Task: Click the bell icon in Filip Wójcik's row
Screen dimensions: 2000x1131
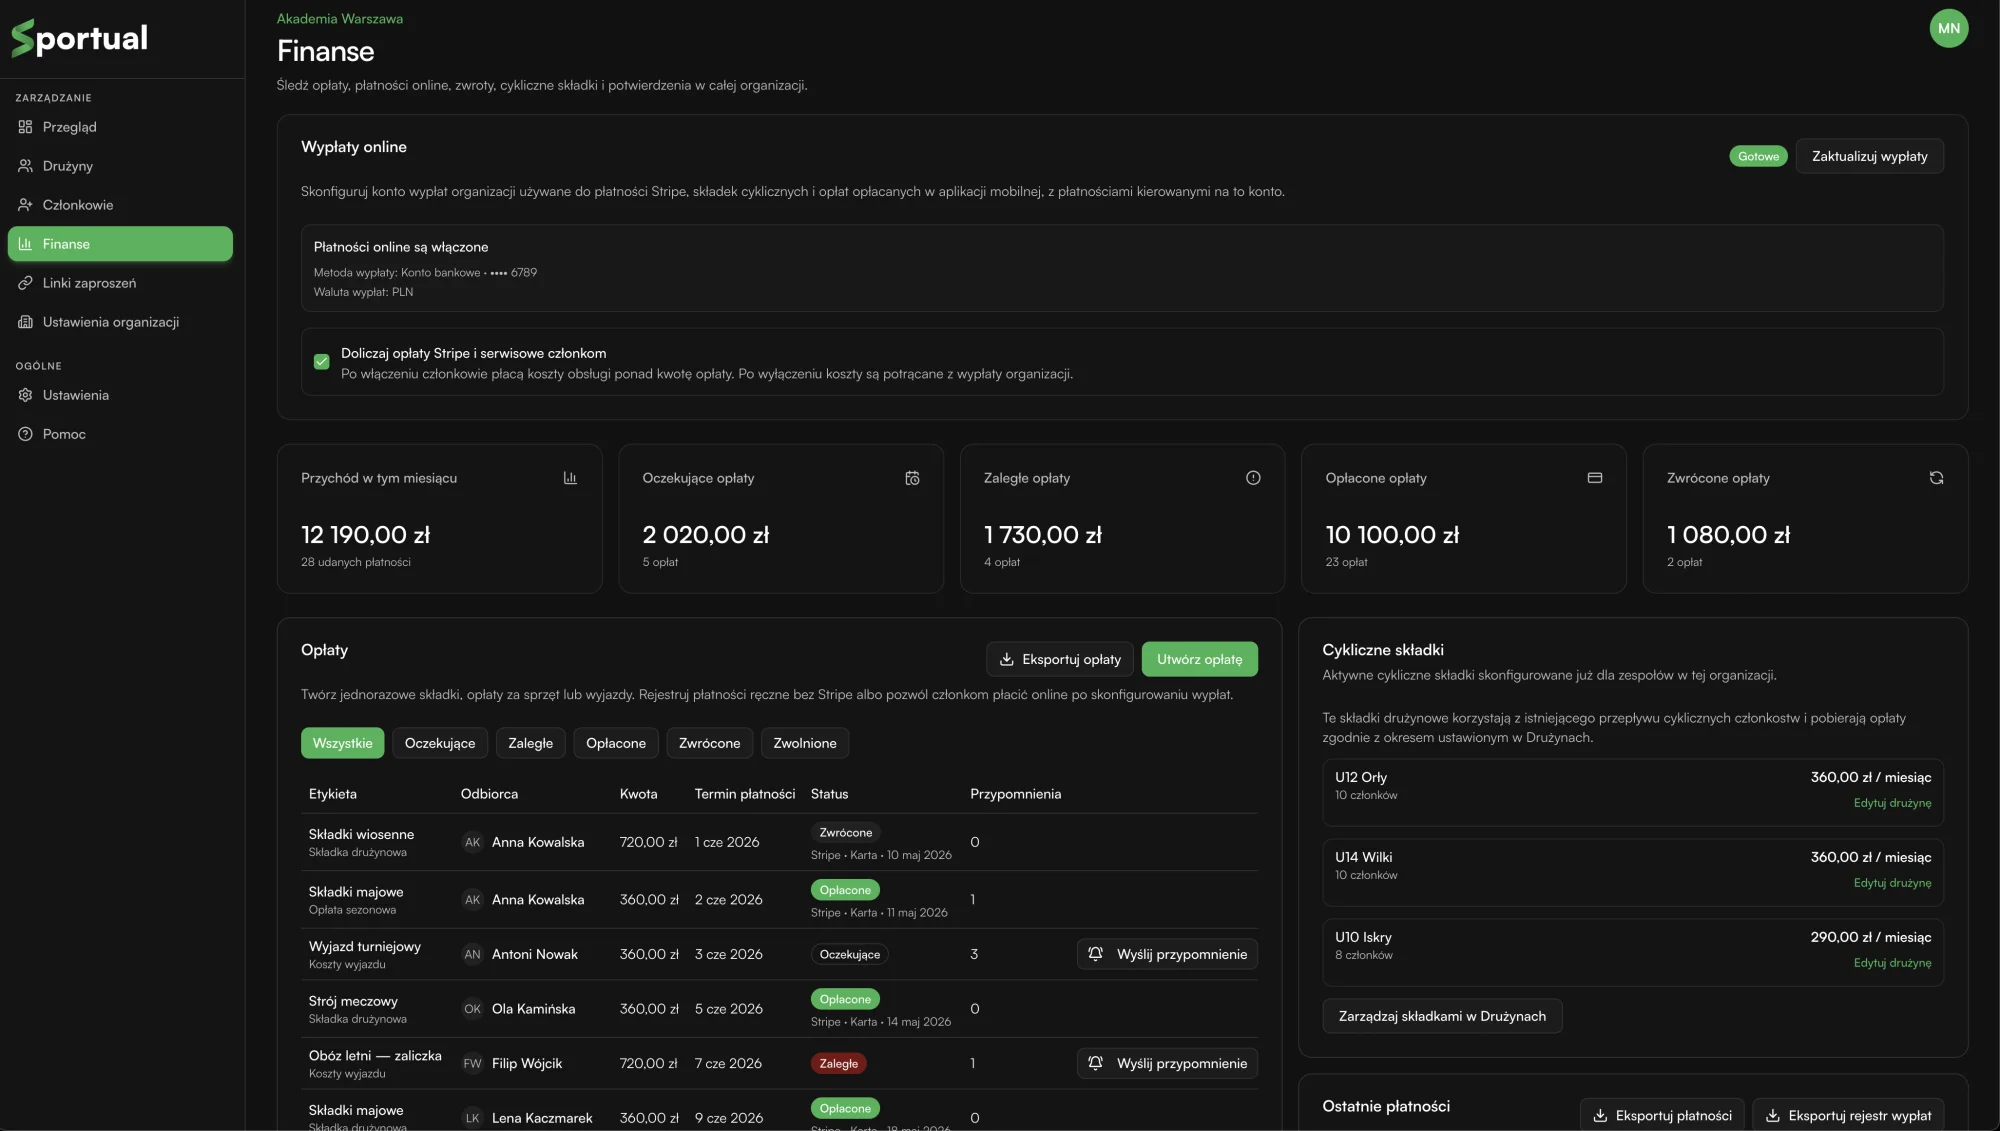Action: tap(1095, 1063)
